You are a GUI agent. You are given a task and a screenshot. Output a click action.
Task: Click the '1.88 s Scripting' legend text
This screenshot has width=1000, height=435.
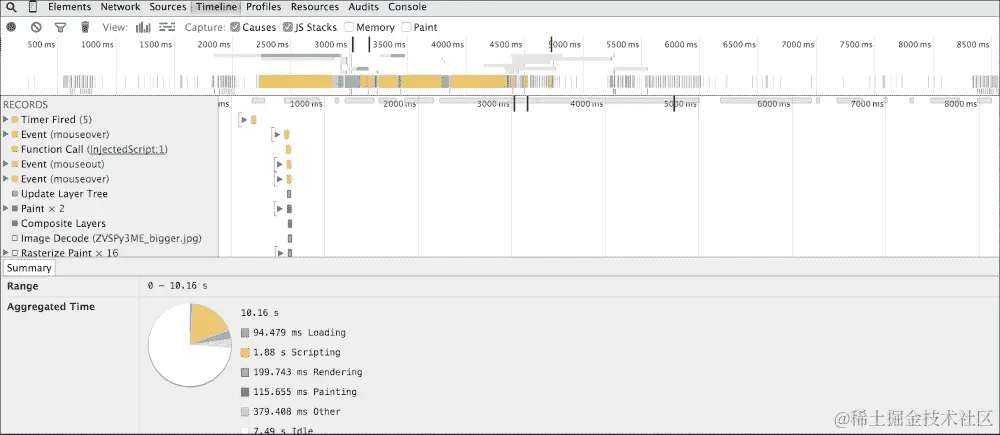tap(297, 353)
